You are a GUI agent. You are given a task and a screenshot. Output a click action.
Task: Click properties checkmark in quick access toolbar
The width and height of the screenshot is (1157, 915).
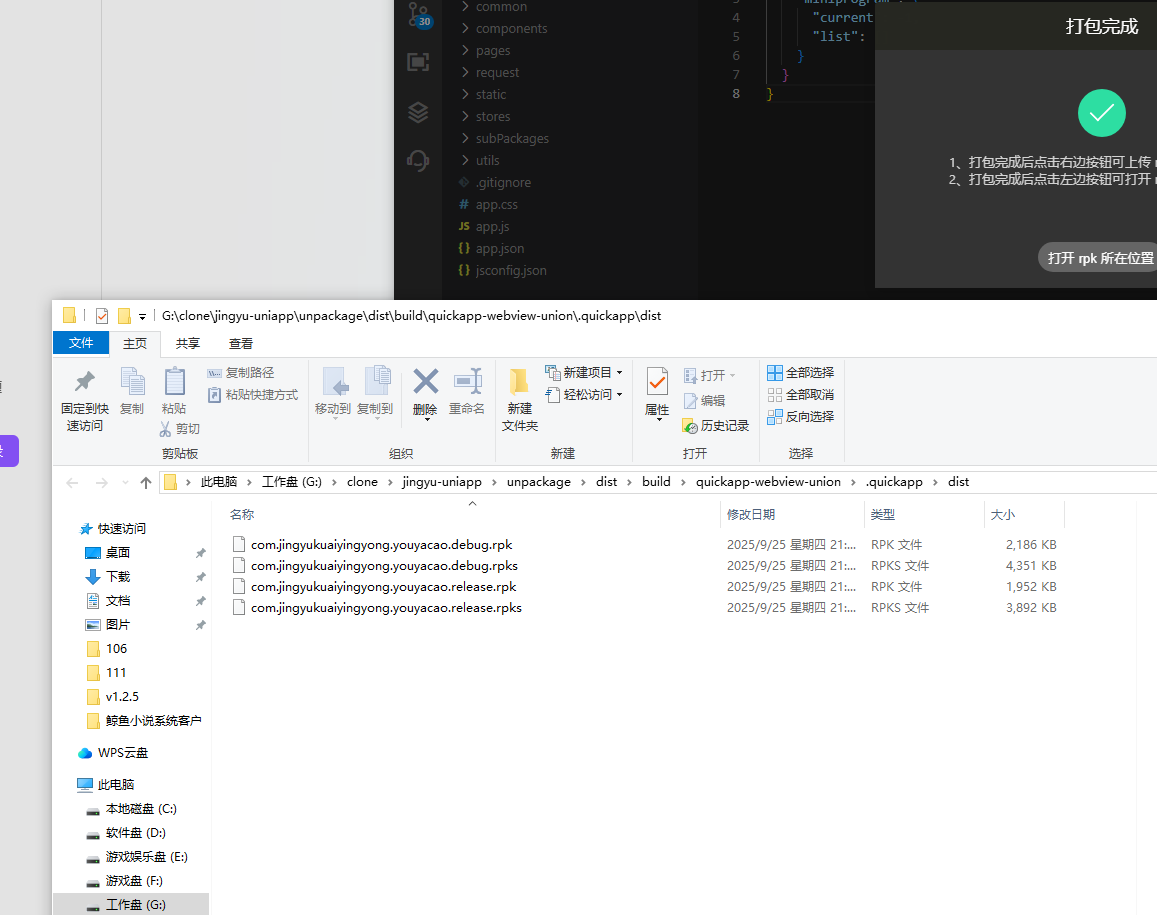click(x=102, y=316)
